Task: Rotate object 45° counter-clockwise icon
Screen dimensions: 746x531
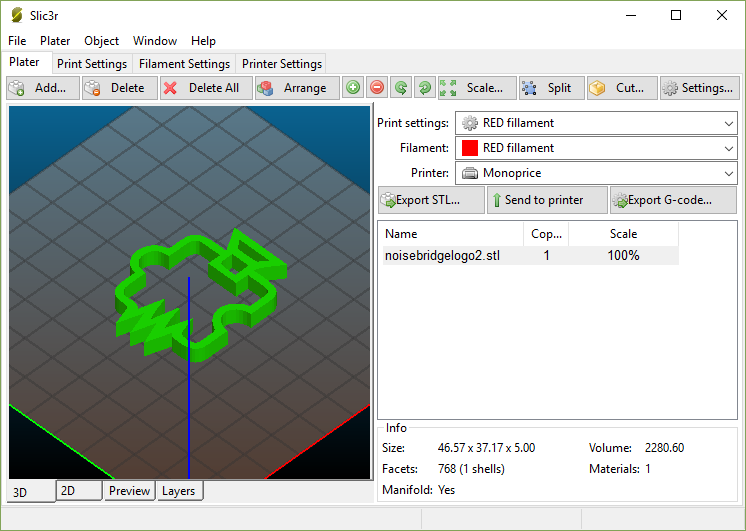Action: point(401,88)
